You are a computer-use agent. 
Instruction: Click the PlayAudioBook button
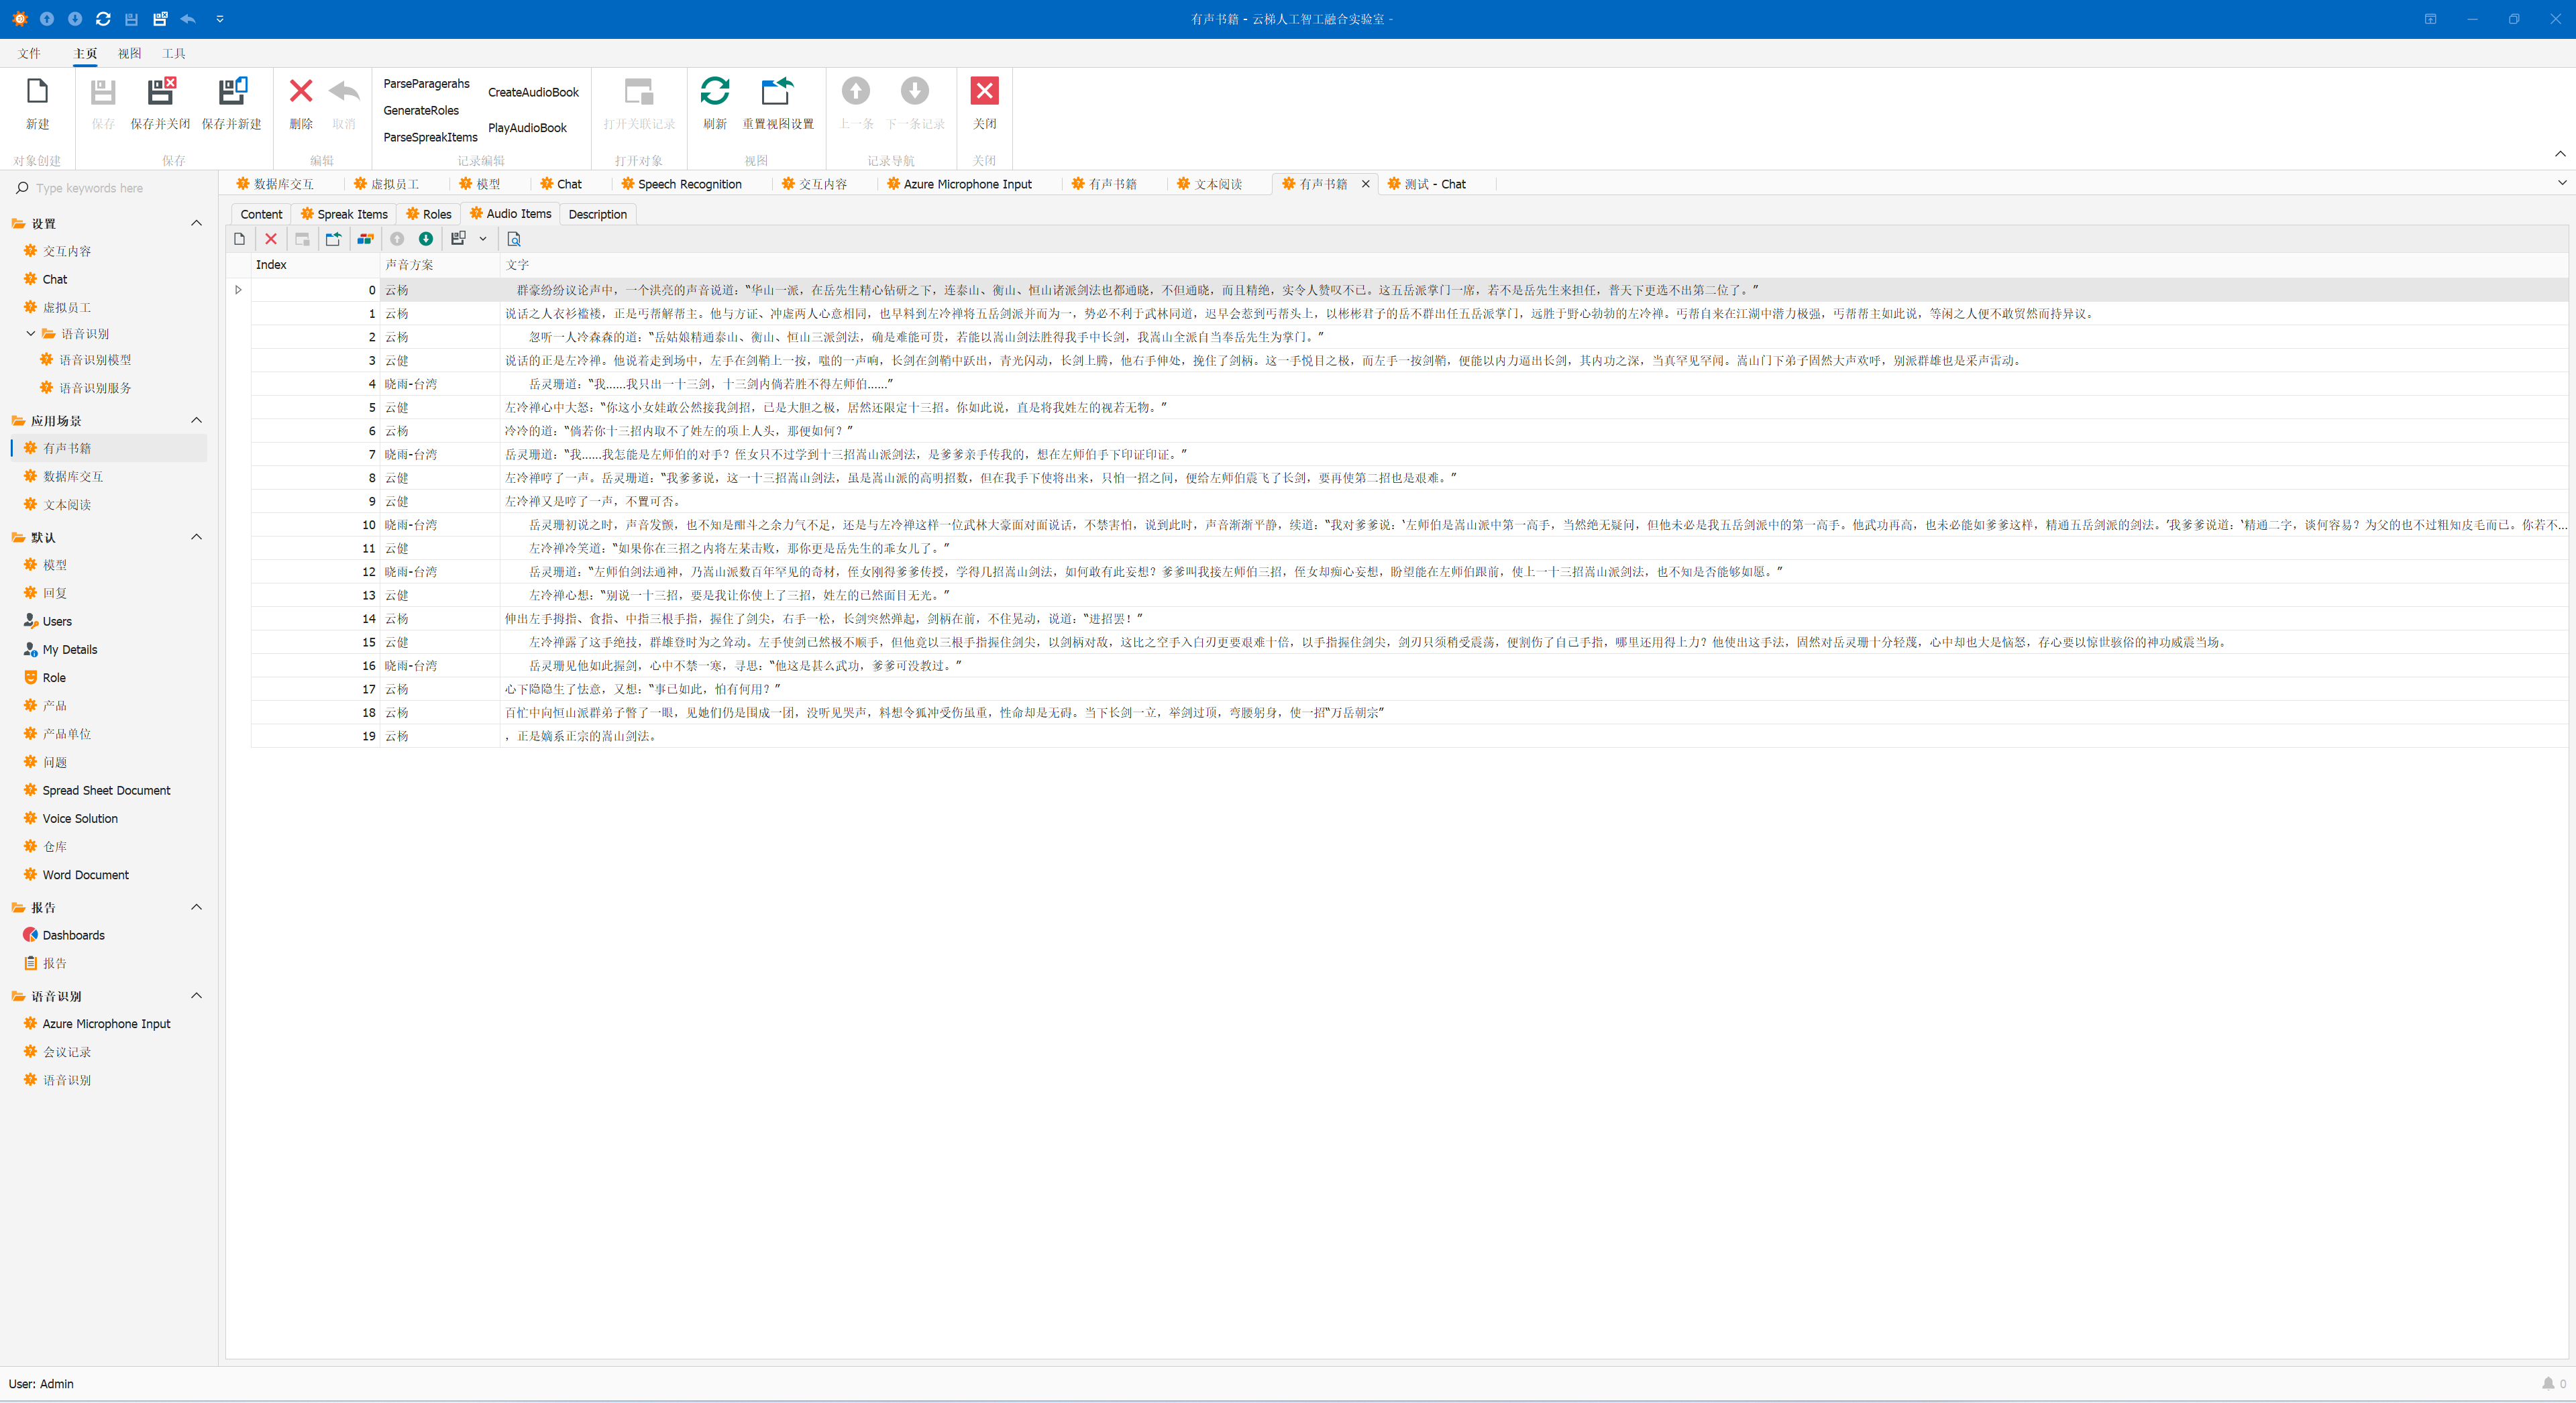pos(527,128)
